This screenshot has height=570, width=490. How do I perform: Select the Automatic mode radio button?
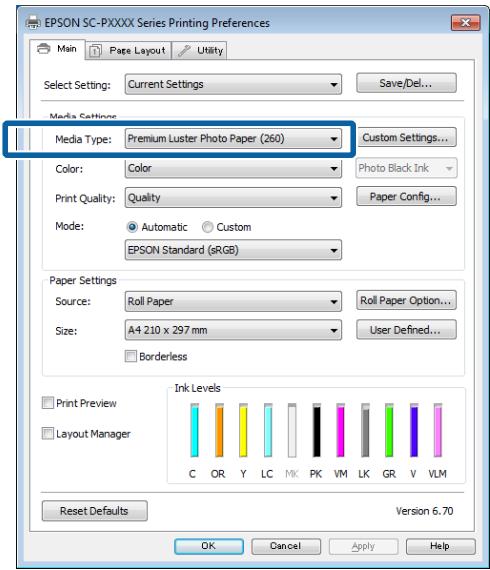coord(132,227)
